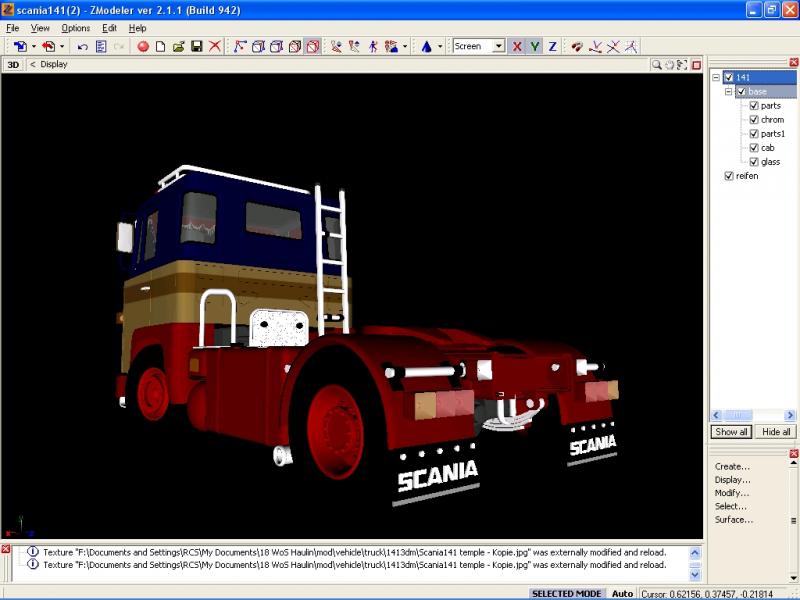
Task: Maximize viewport with red square icon
Action: (x=696, y=65)
